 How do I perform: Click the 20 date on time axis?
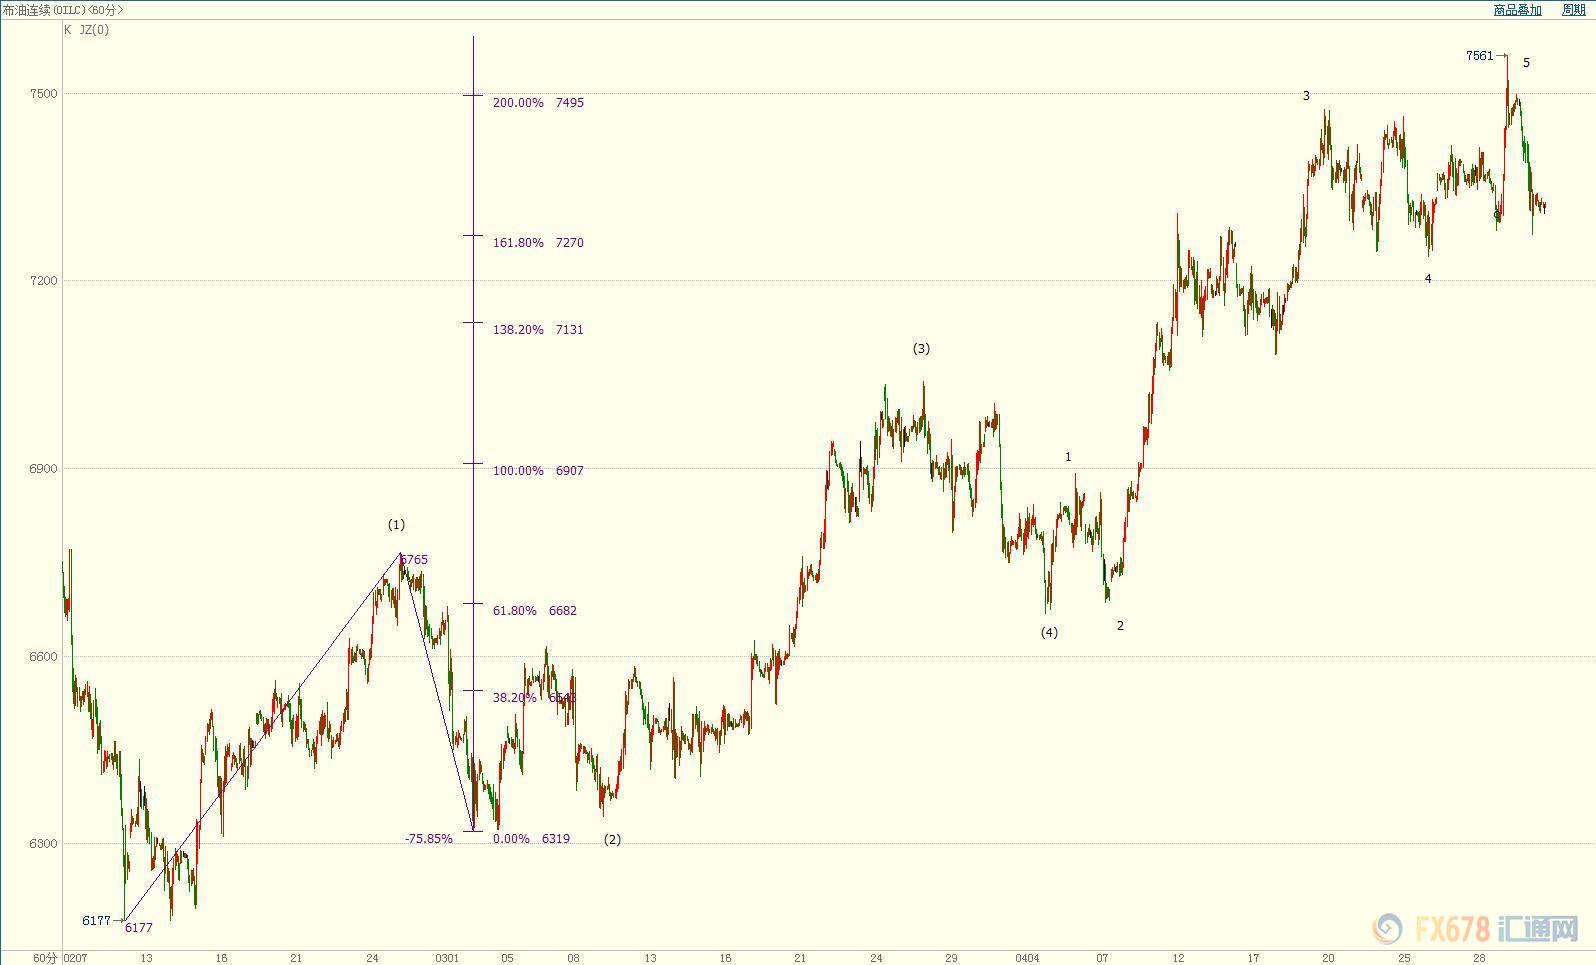(1329, 958)
